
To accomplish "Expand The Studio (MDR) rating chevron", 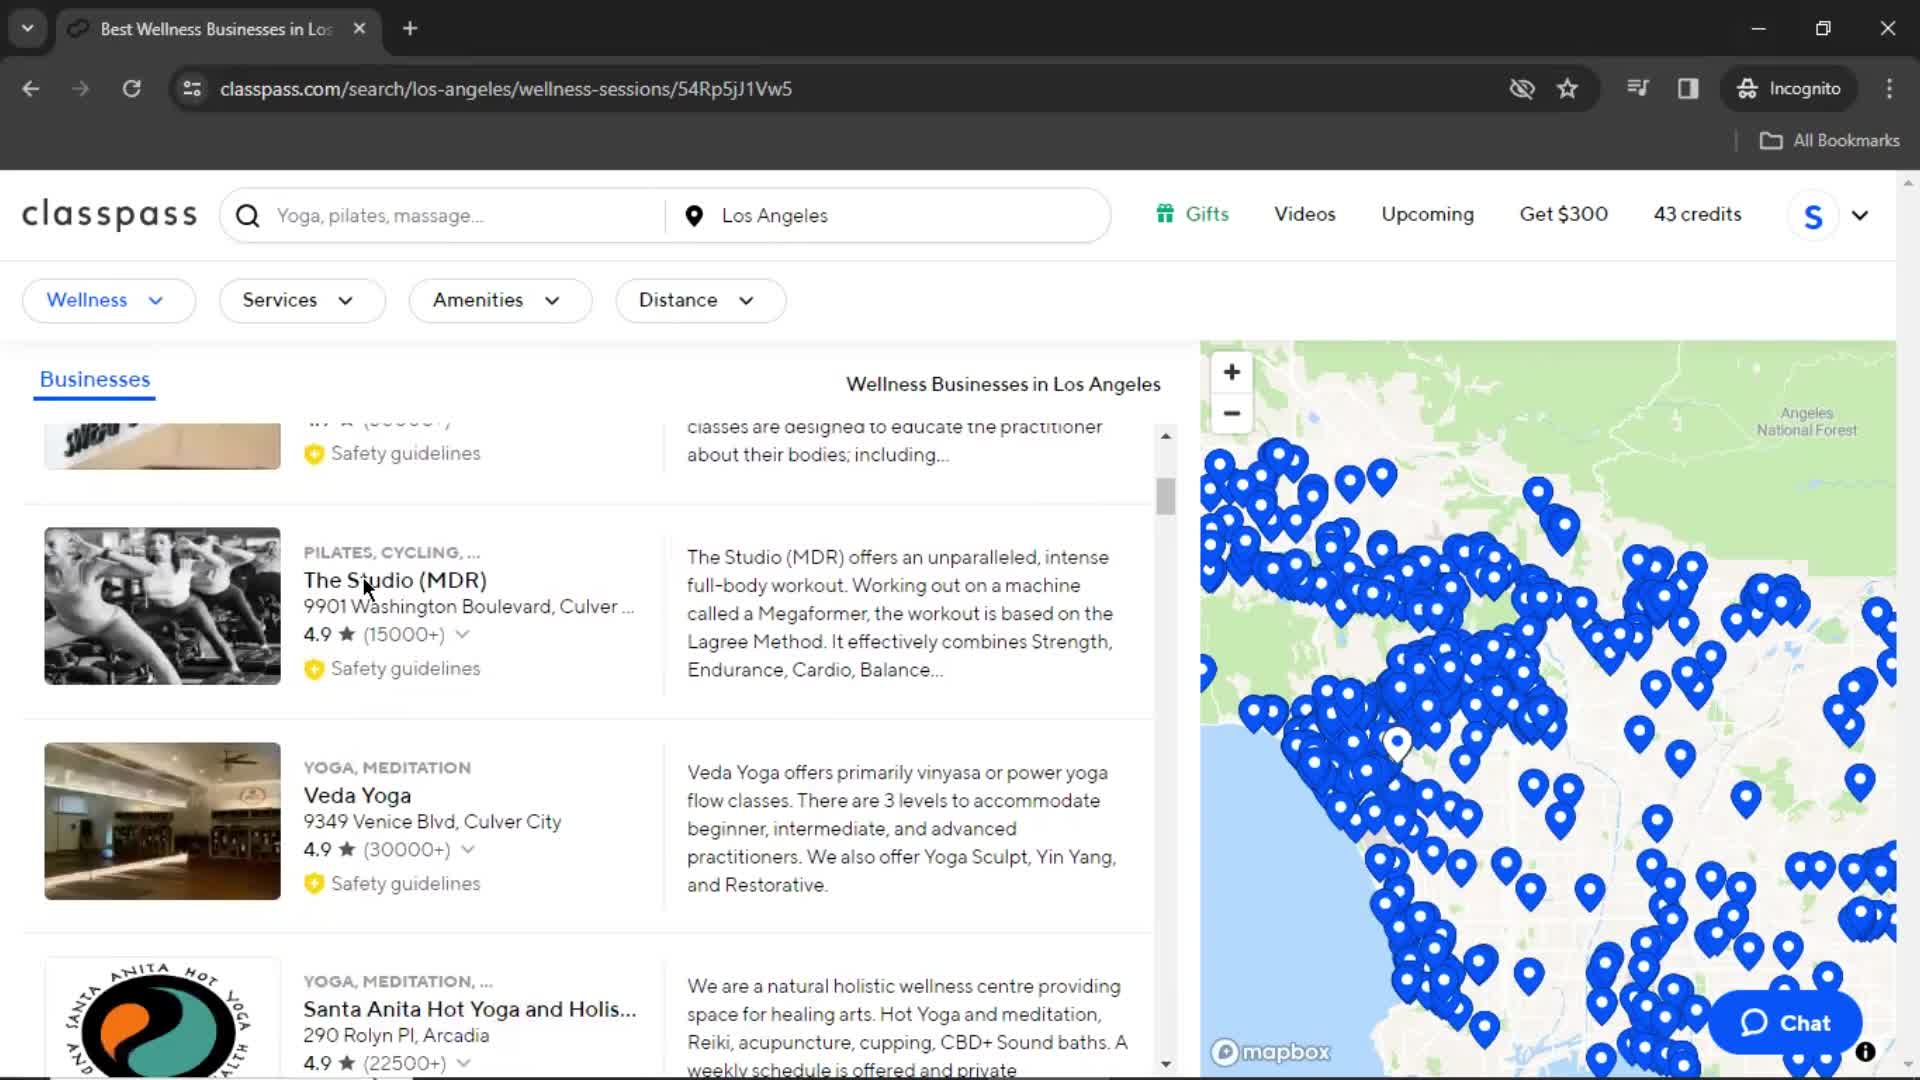I will 462,634.
